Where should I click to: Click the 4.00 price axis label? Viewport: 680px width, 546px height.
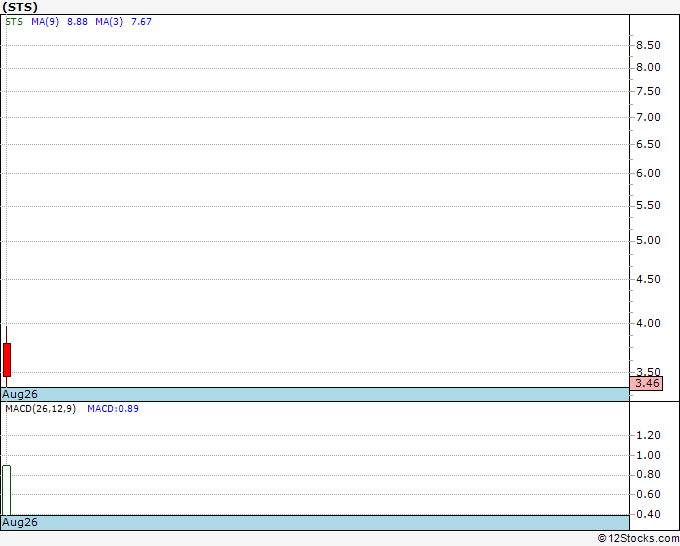[x=648, y=323]
